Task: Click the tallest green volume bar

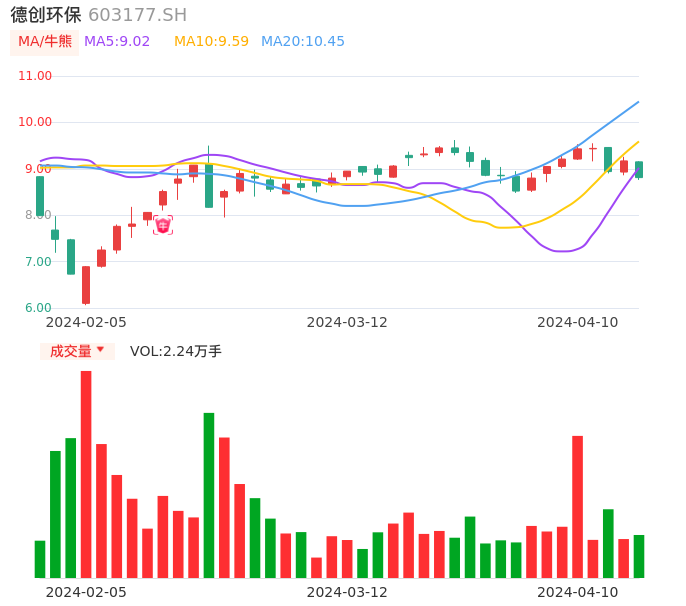Action: point(209,495)
